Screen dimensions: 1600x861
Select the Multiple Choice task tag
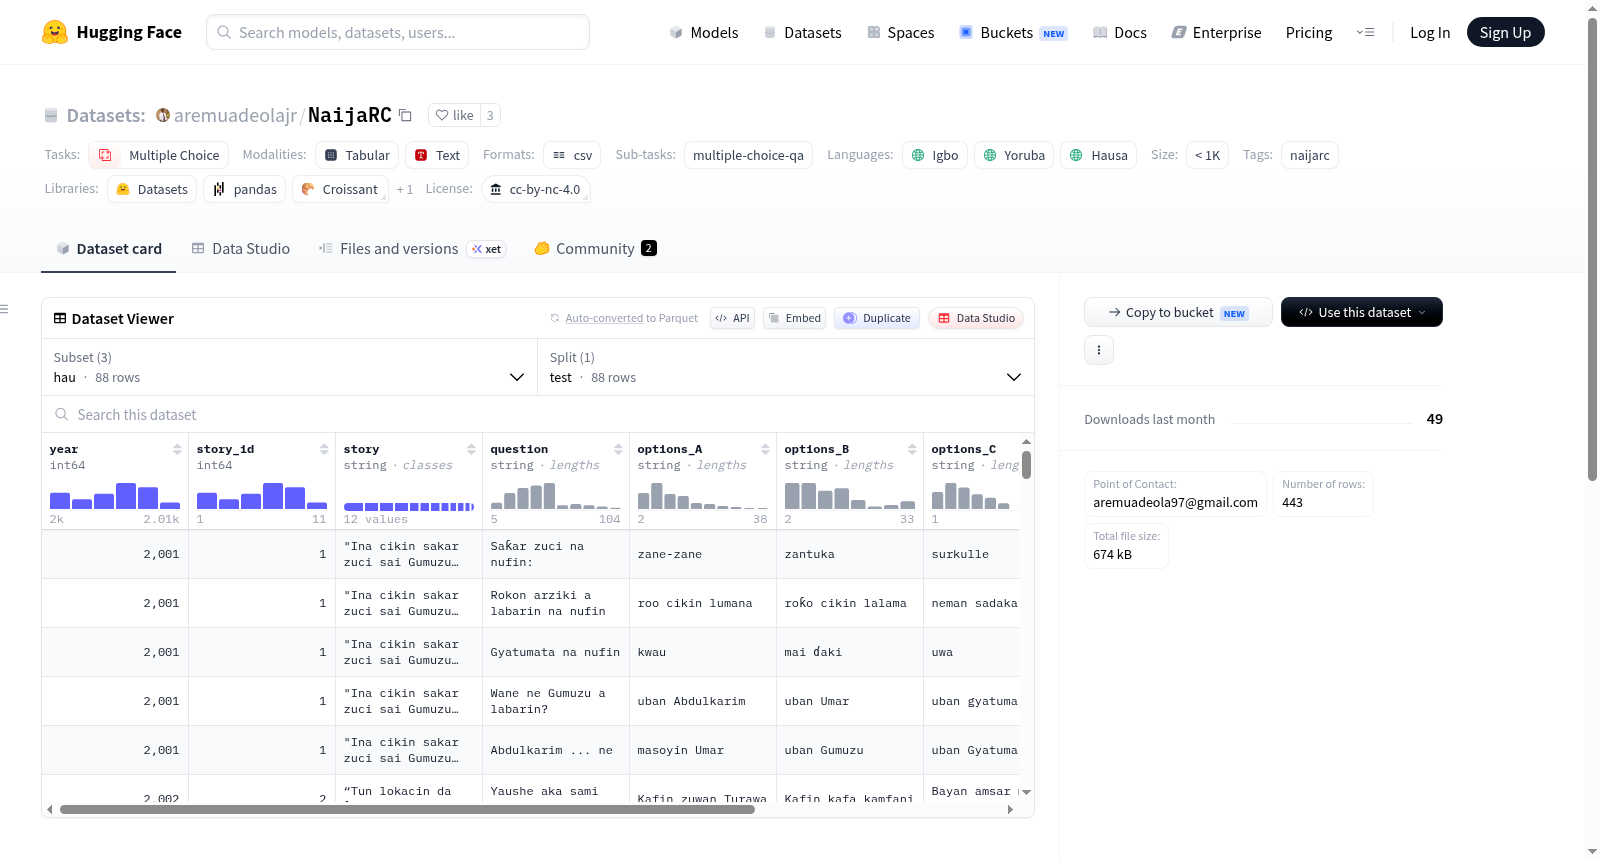click(159, 155)
